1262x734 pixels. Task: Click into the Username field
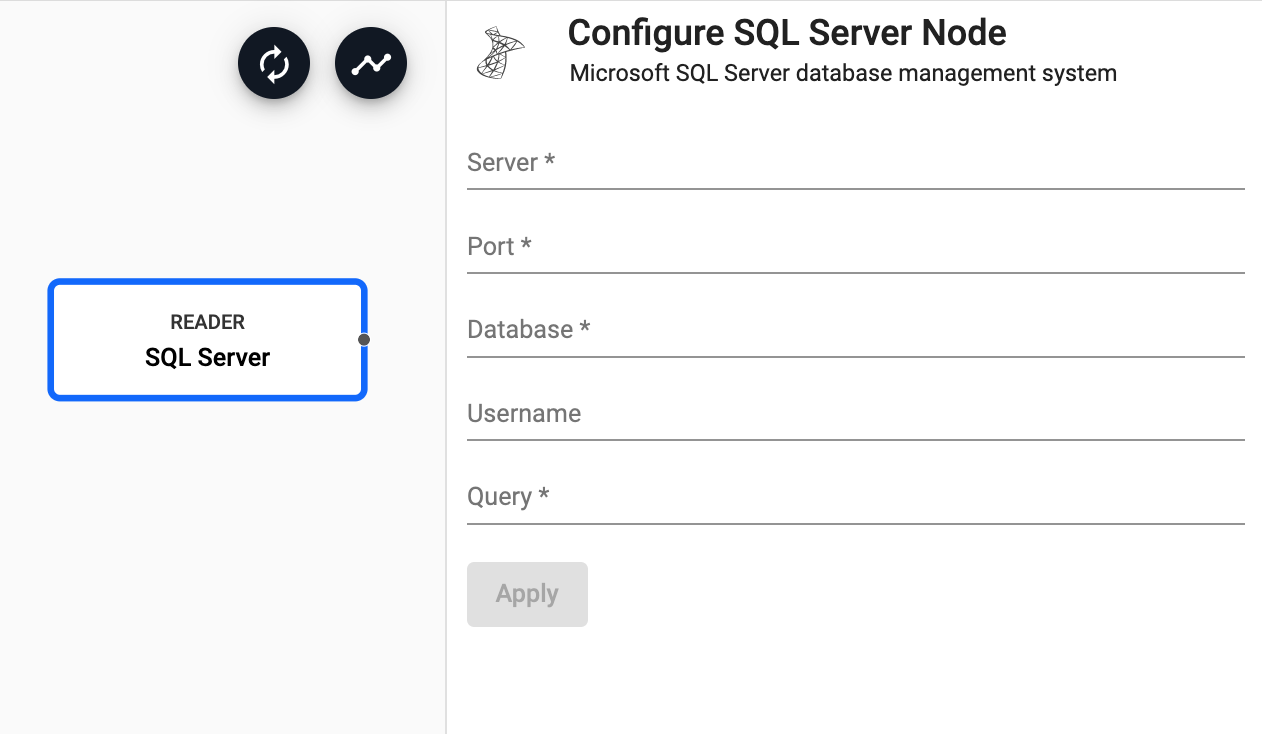coord(855,414)
